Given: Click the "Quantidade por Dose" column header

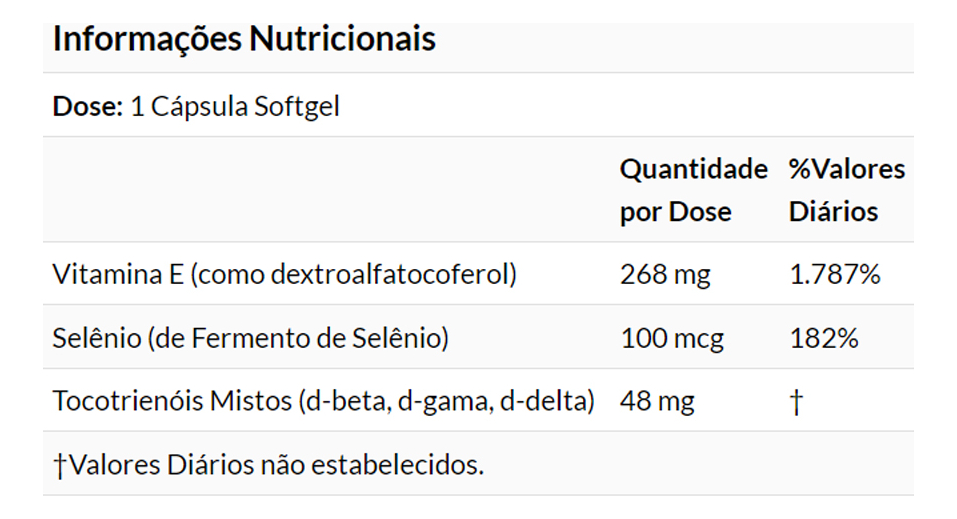Looking at the screenshot, I should click(x=693, y=190).
